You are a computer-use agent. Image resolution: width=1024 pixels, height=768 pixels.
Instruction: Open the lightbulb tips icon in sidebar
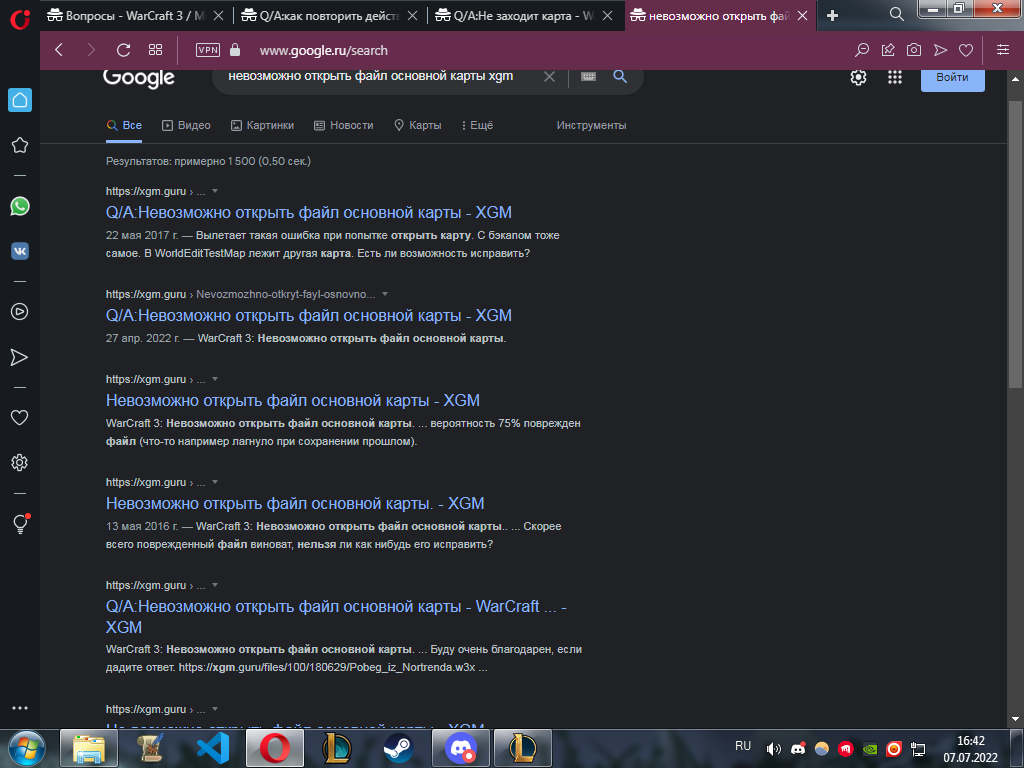click(x=21, y=524)
